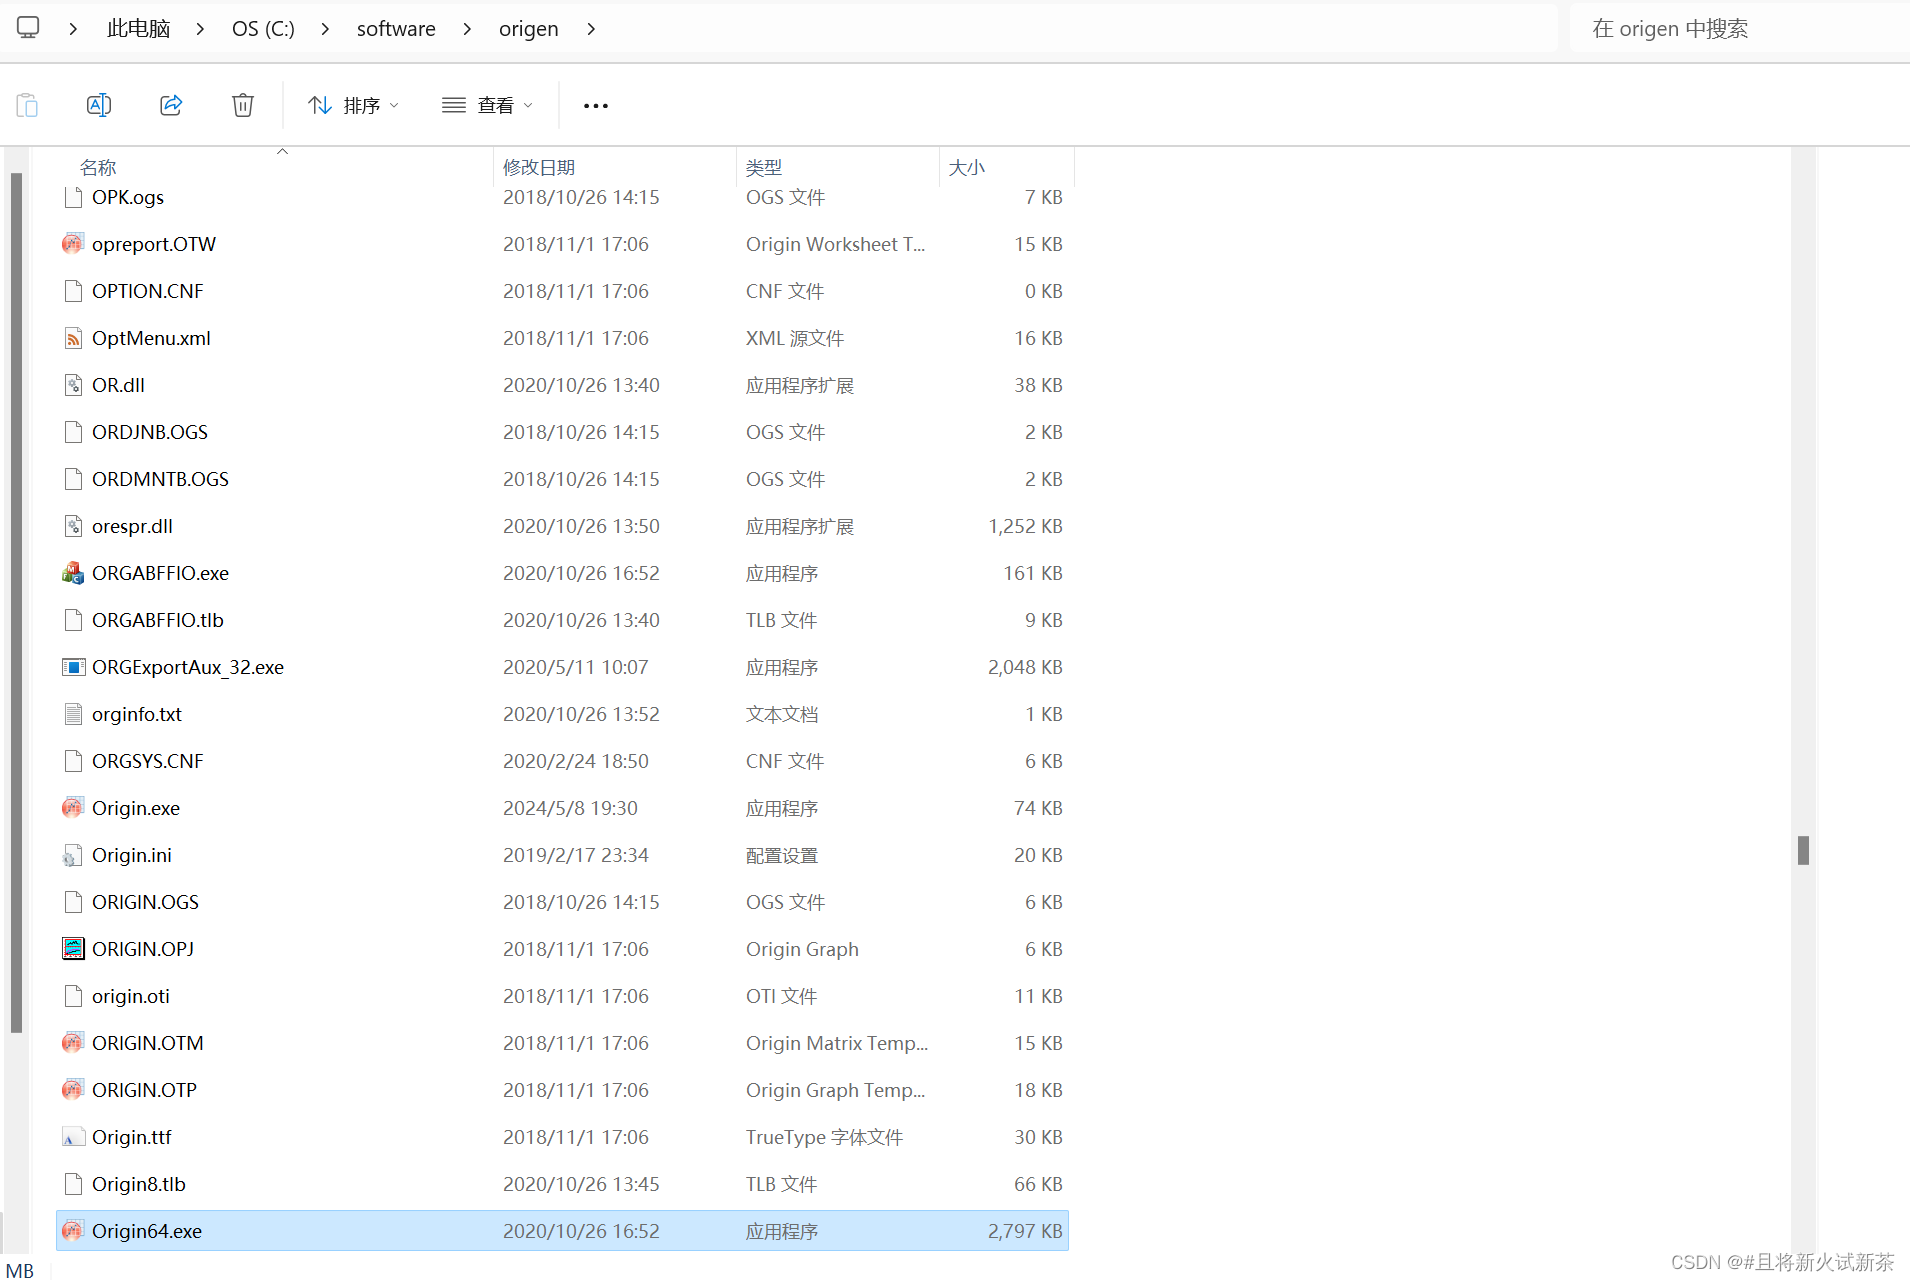Expand chevron after 此电脑 in path
1910x1281 pixels.
(x=200, y=29)
